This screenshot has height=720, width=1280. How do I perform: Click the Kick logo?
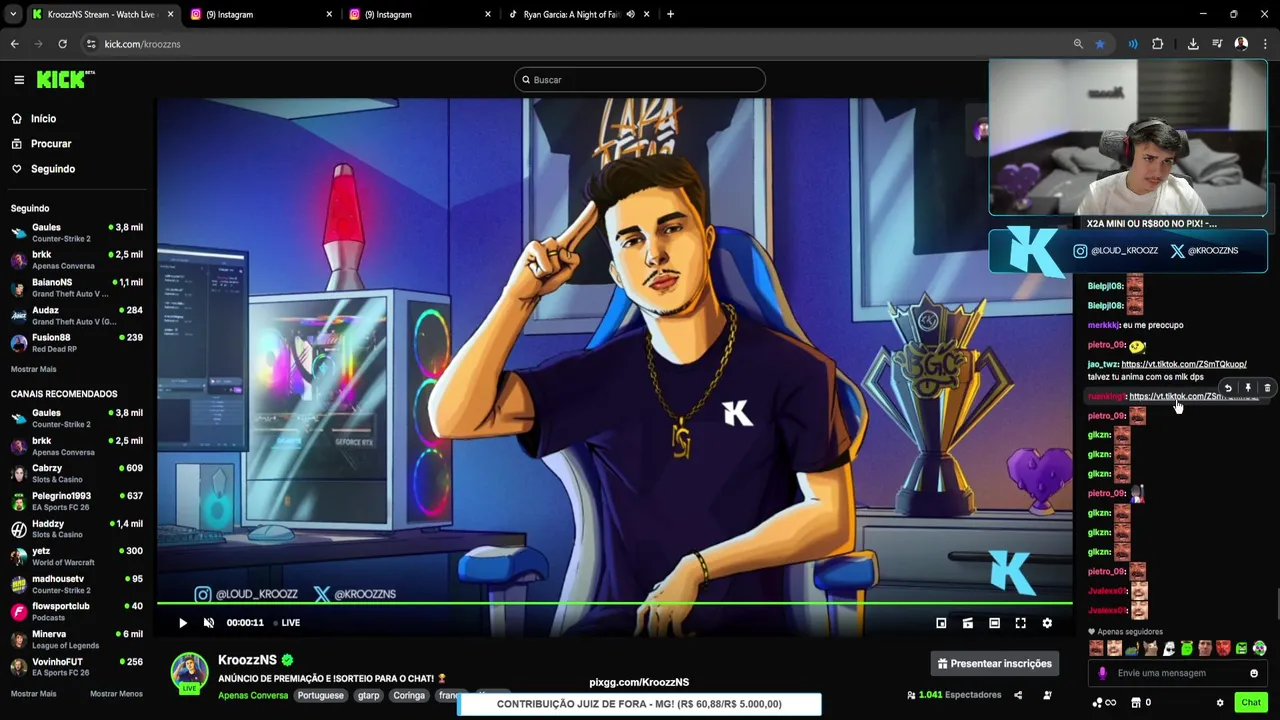(65, 80)
